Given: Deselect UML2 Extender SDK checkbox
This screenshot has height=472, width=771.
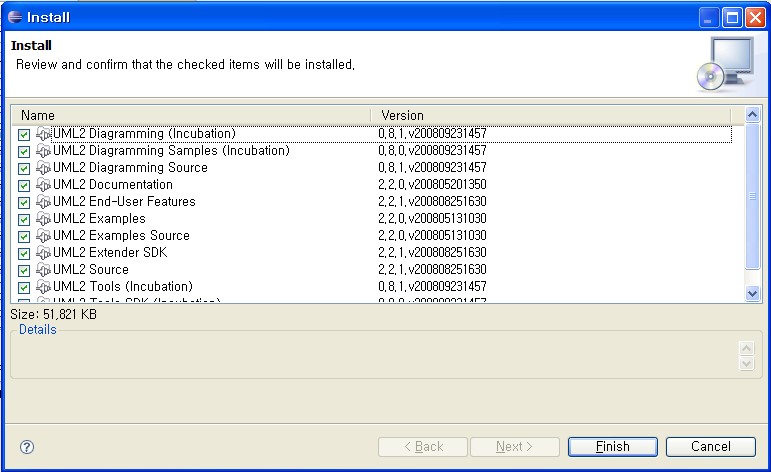Looking at the screenshot, I should coord(24,254).
